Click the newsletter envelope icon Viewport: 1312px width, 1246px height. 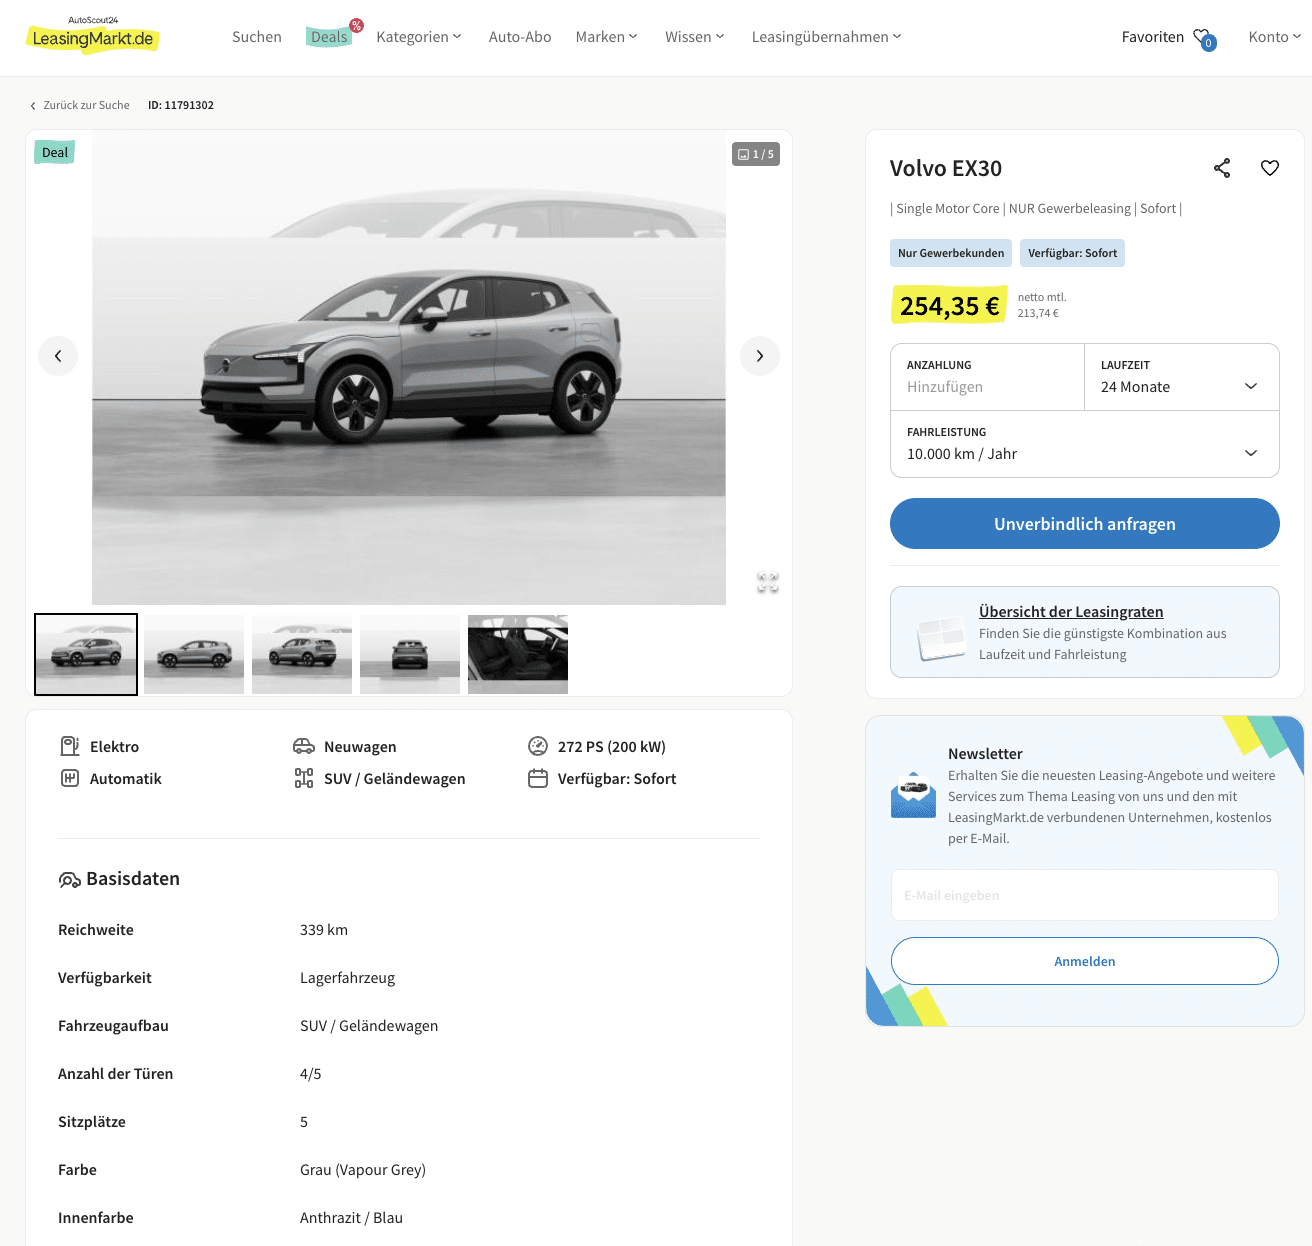pos(913,795)
